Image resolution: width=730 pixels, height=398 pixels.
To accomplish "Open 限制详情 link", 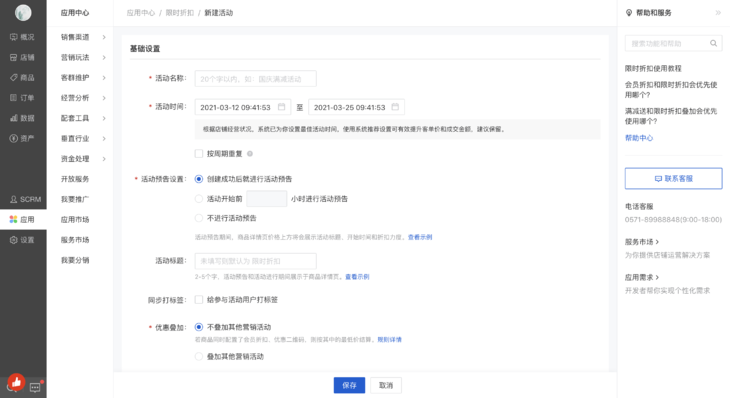I will pos(389,340).
